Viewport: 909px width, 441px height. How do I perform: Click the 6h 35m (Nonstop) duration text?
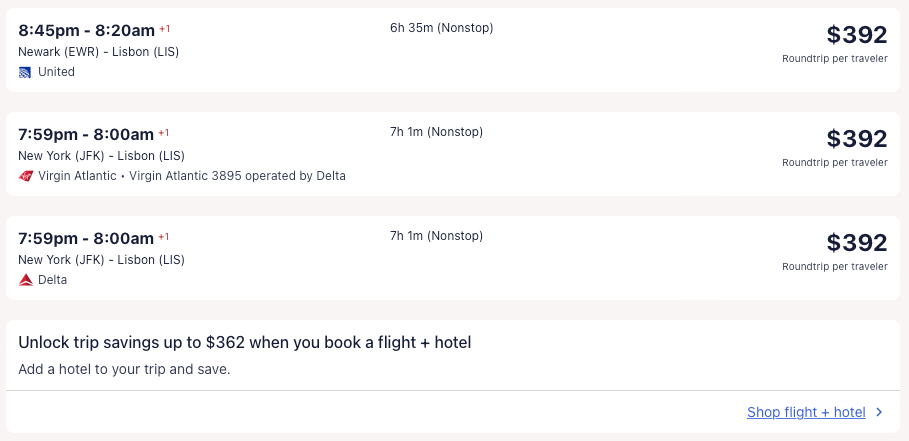coord(441,28)
